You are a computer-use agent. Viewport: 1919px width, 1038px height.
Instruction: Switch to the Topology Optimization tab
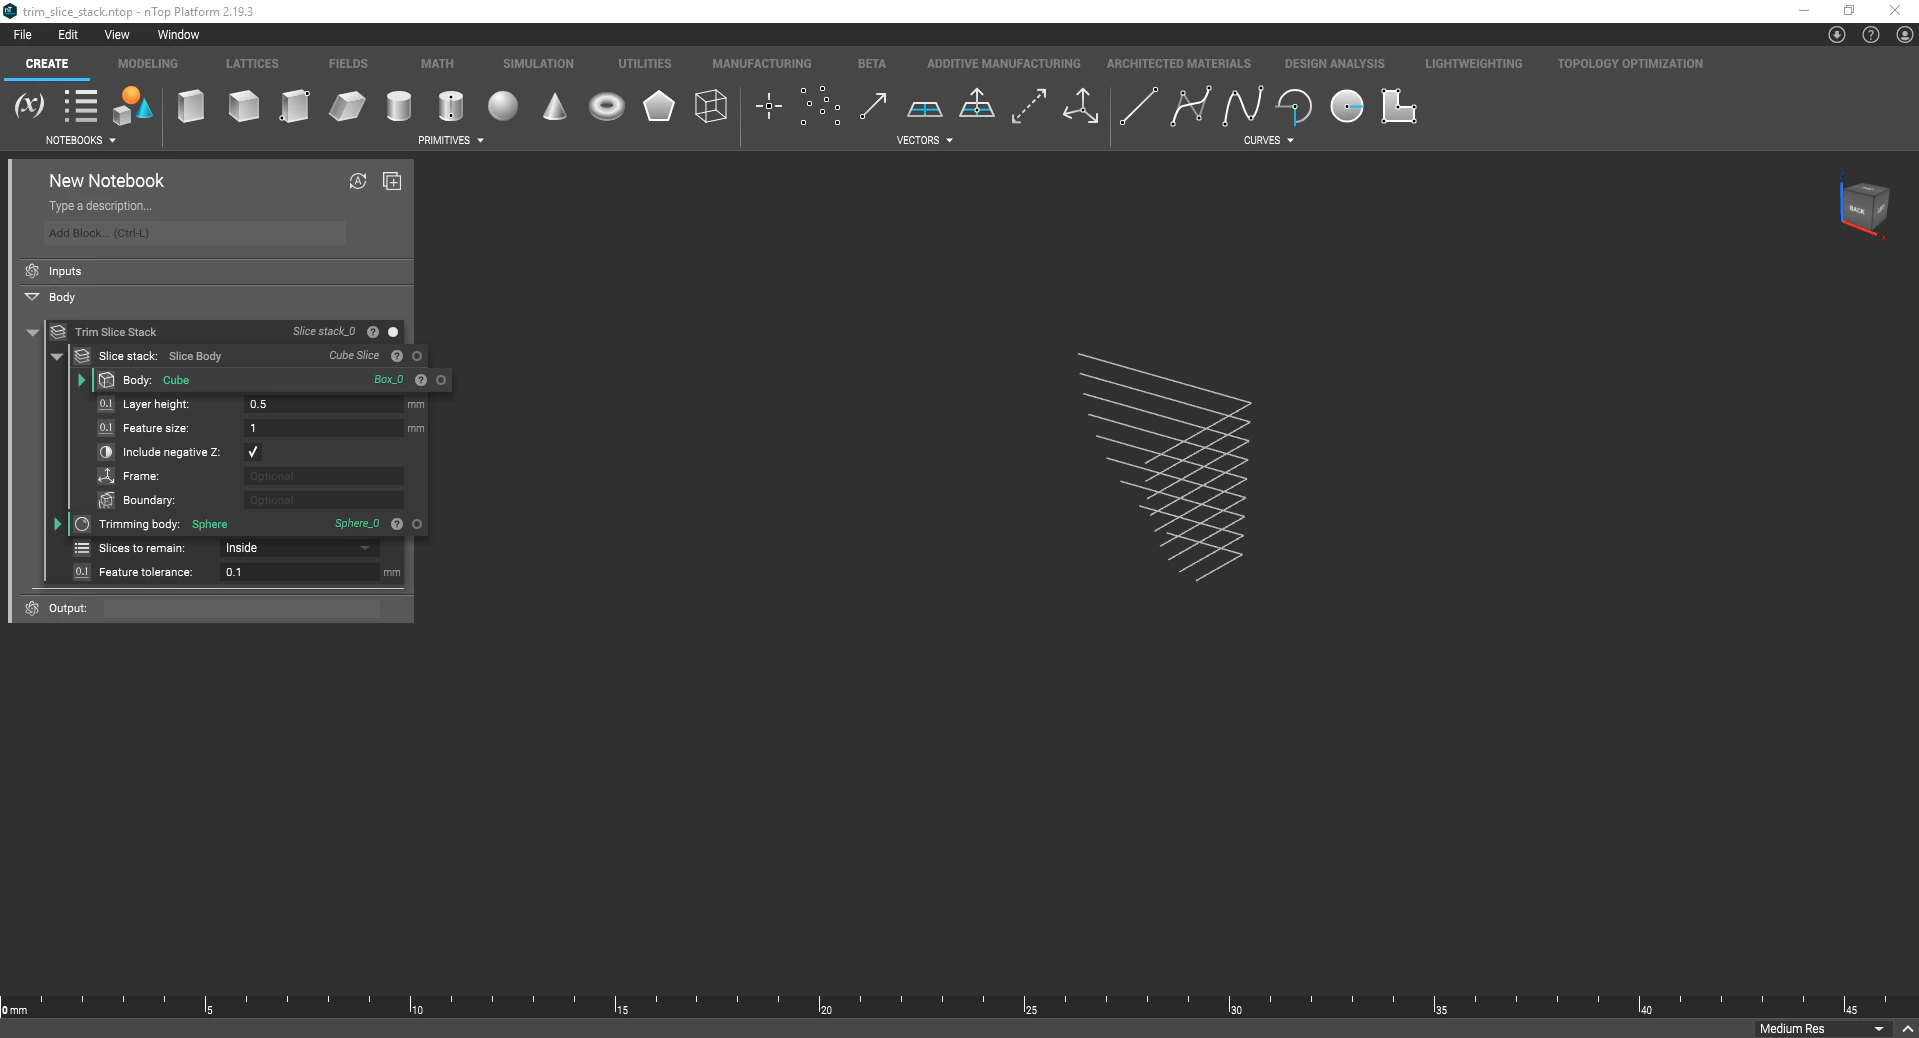(x=1630, y=63)
